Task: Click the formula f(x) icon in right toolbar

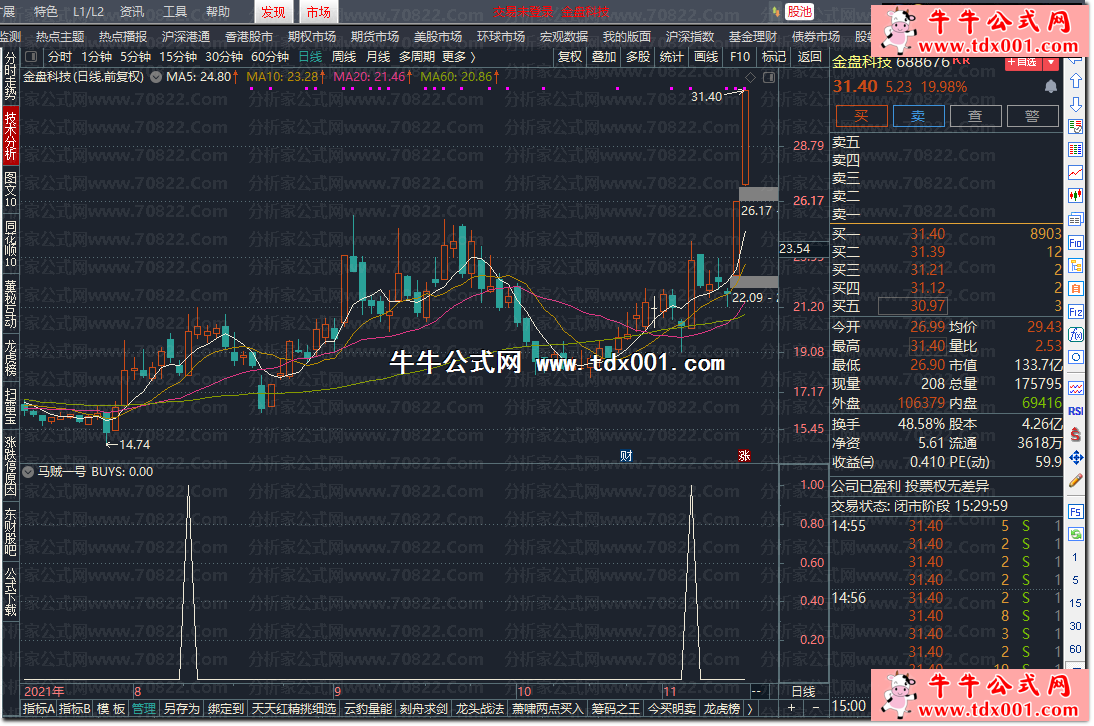Action: pyautogui.click(x=1076, y=335)
